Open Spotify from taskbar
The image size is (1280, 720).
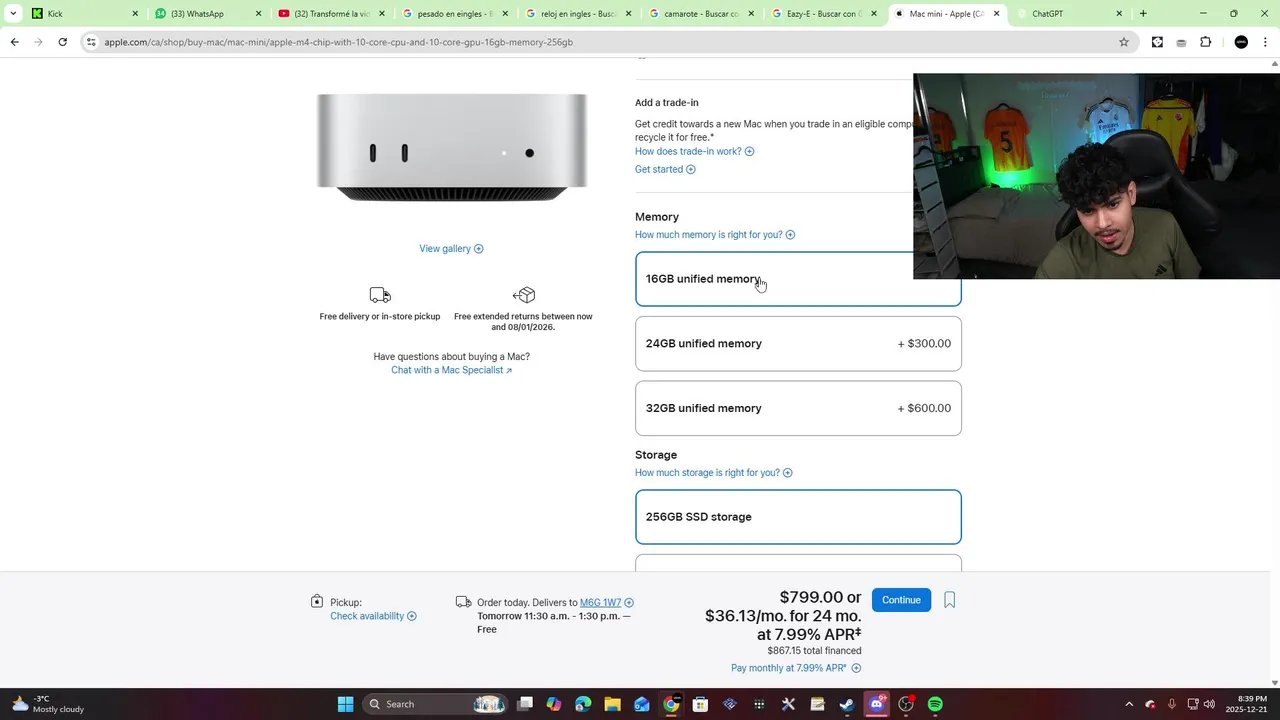point(935,704)
